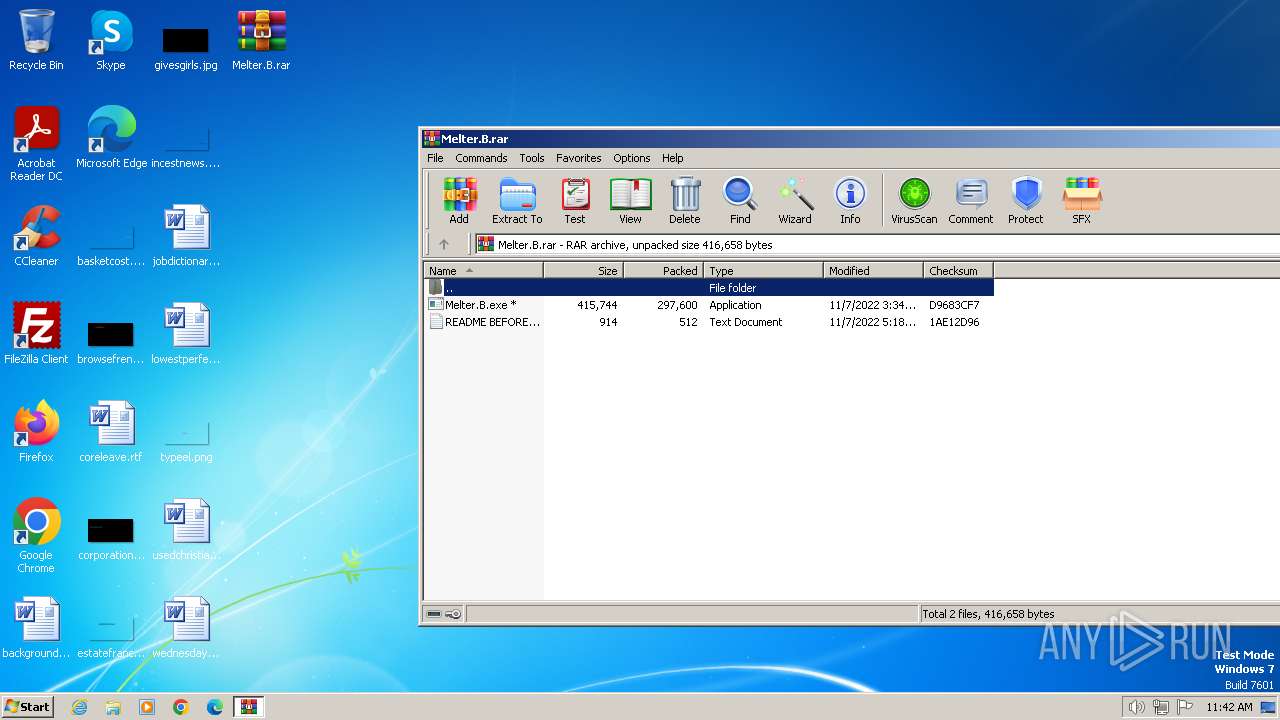Open the File menu

click(435, 158)
